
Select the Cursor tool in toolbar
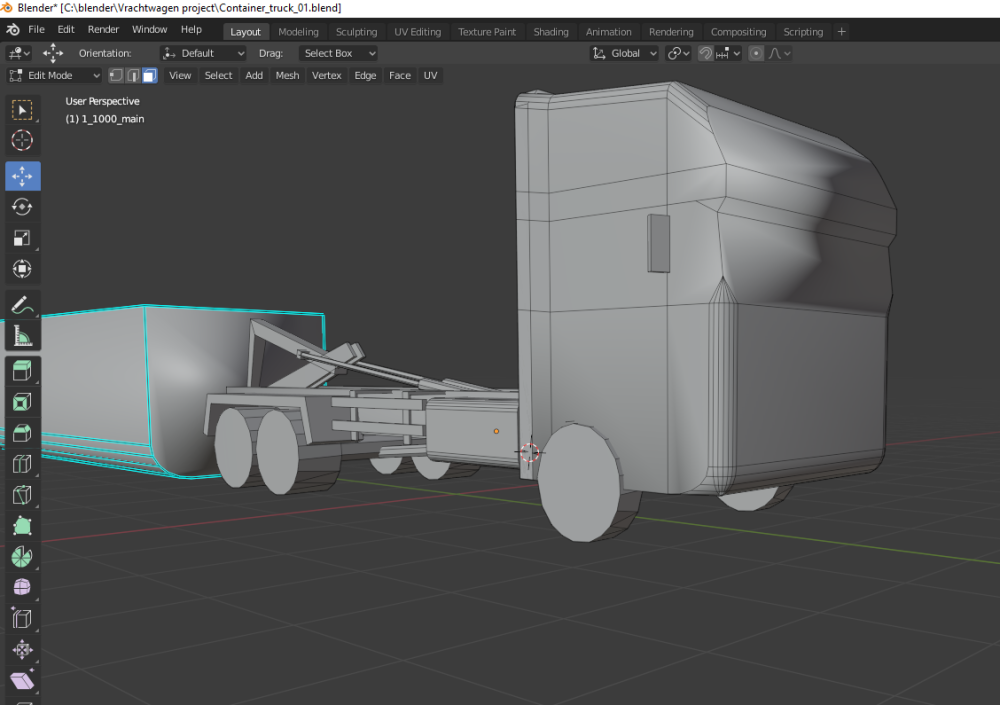point(22,140)
